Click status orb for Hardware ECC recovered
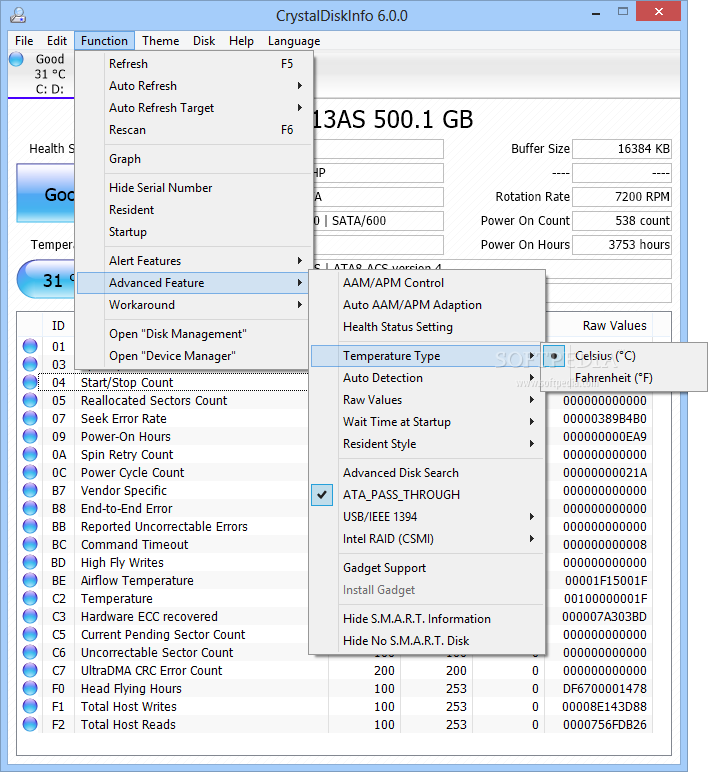Screen dimensions: 708x772 [30, 616]
